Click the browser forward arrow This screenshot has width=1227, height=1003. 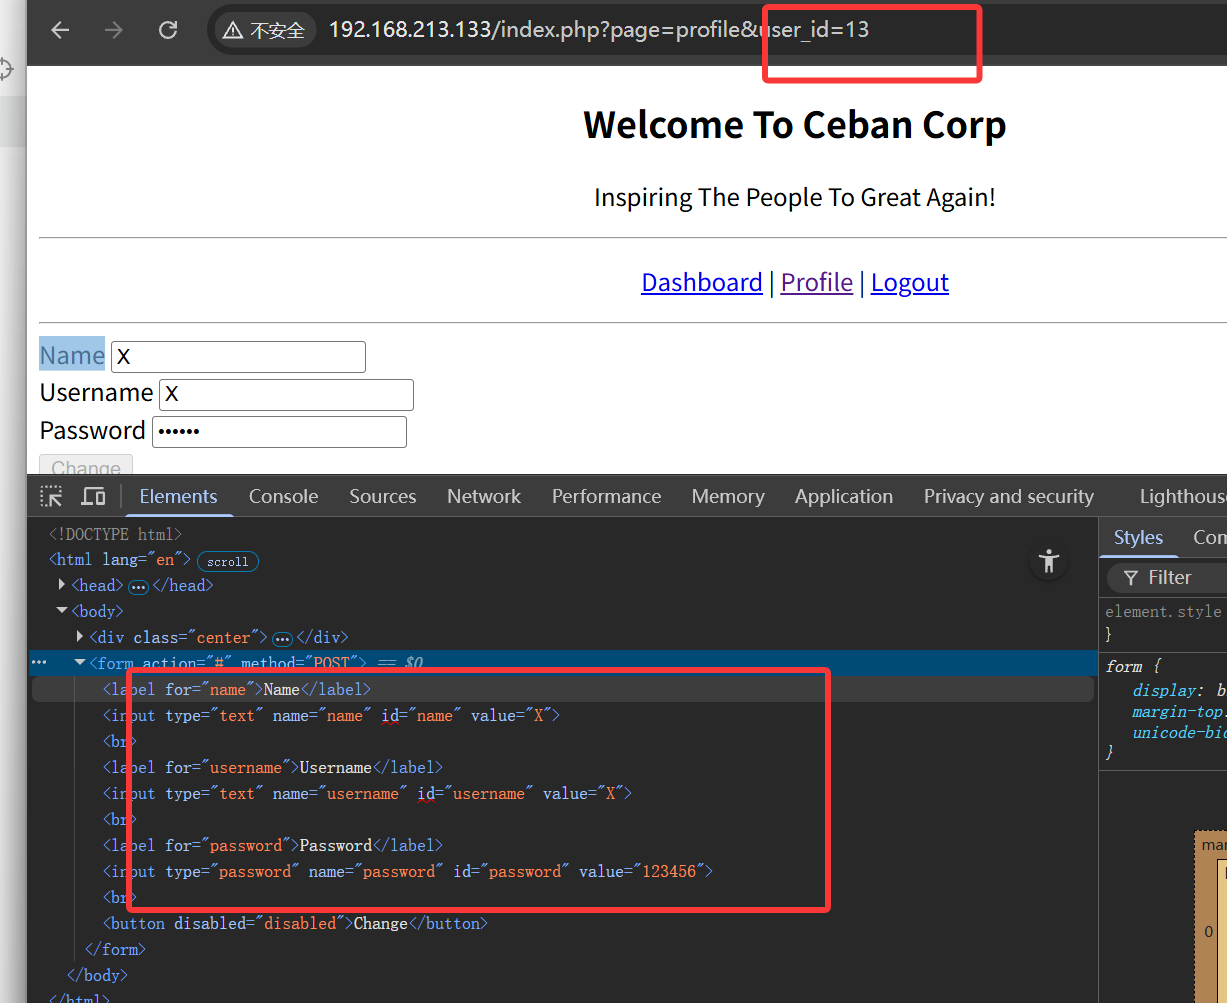click(x=114, y=30)
